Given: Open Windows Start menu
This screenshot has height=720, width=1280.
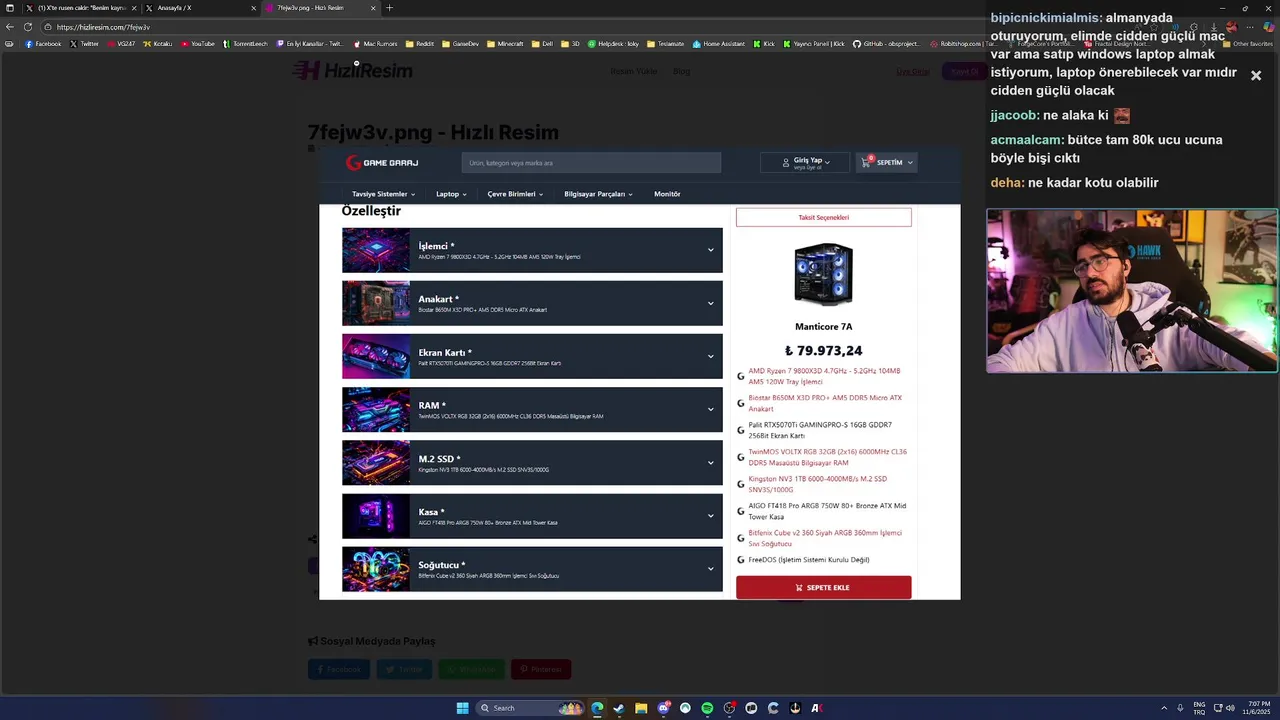Looking at the screenshot, I should [462, 708].
